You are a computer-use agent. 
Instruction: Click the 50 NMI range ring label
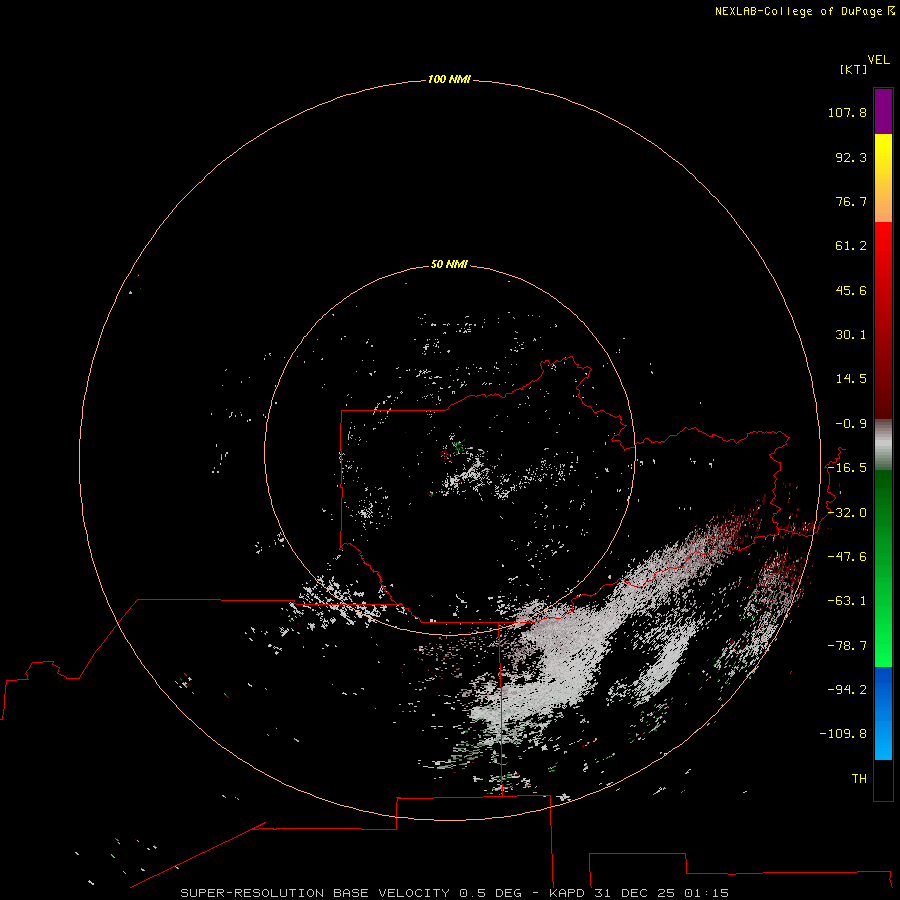coord(449,264)
